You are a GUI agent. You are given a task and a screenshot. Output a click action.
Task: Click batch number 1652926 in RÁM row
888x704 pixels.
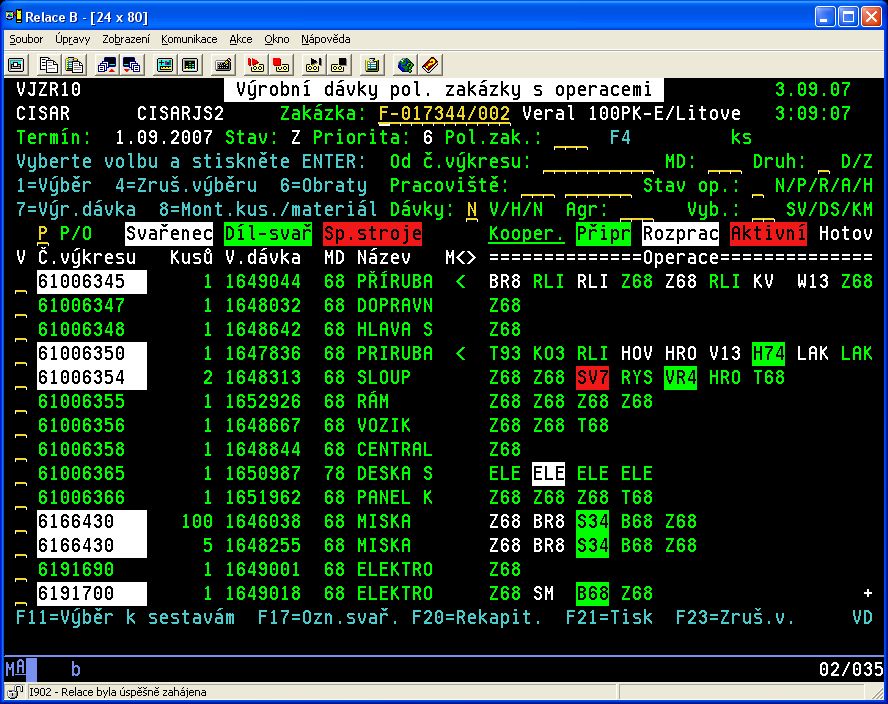[x=263, y=402]
